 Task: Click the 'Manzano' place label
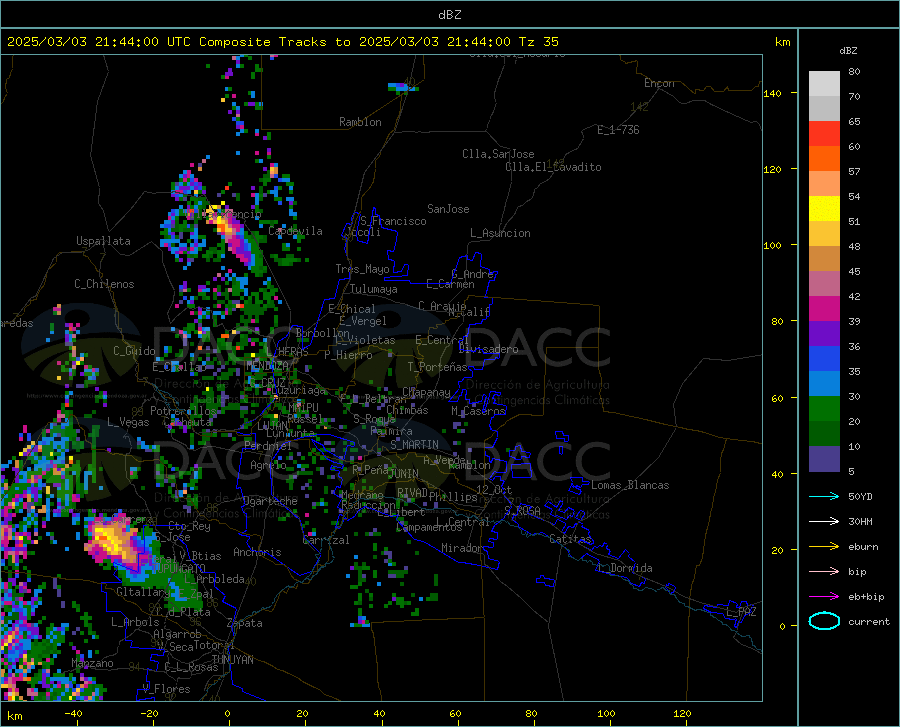point(92,663)
